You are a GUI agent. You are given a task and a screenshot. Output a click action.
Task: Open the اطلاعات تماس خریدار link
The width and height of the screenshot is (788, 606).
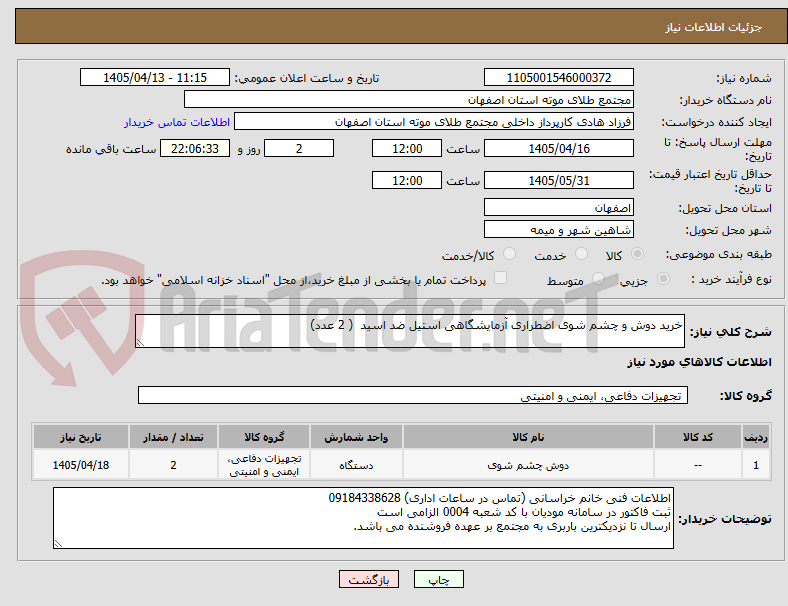tap(177, 122)
